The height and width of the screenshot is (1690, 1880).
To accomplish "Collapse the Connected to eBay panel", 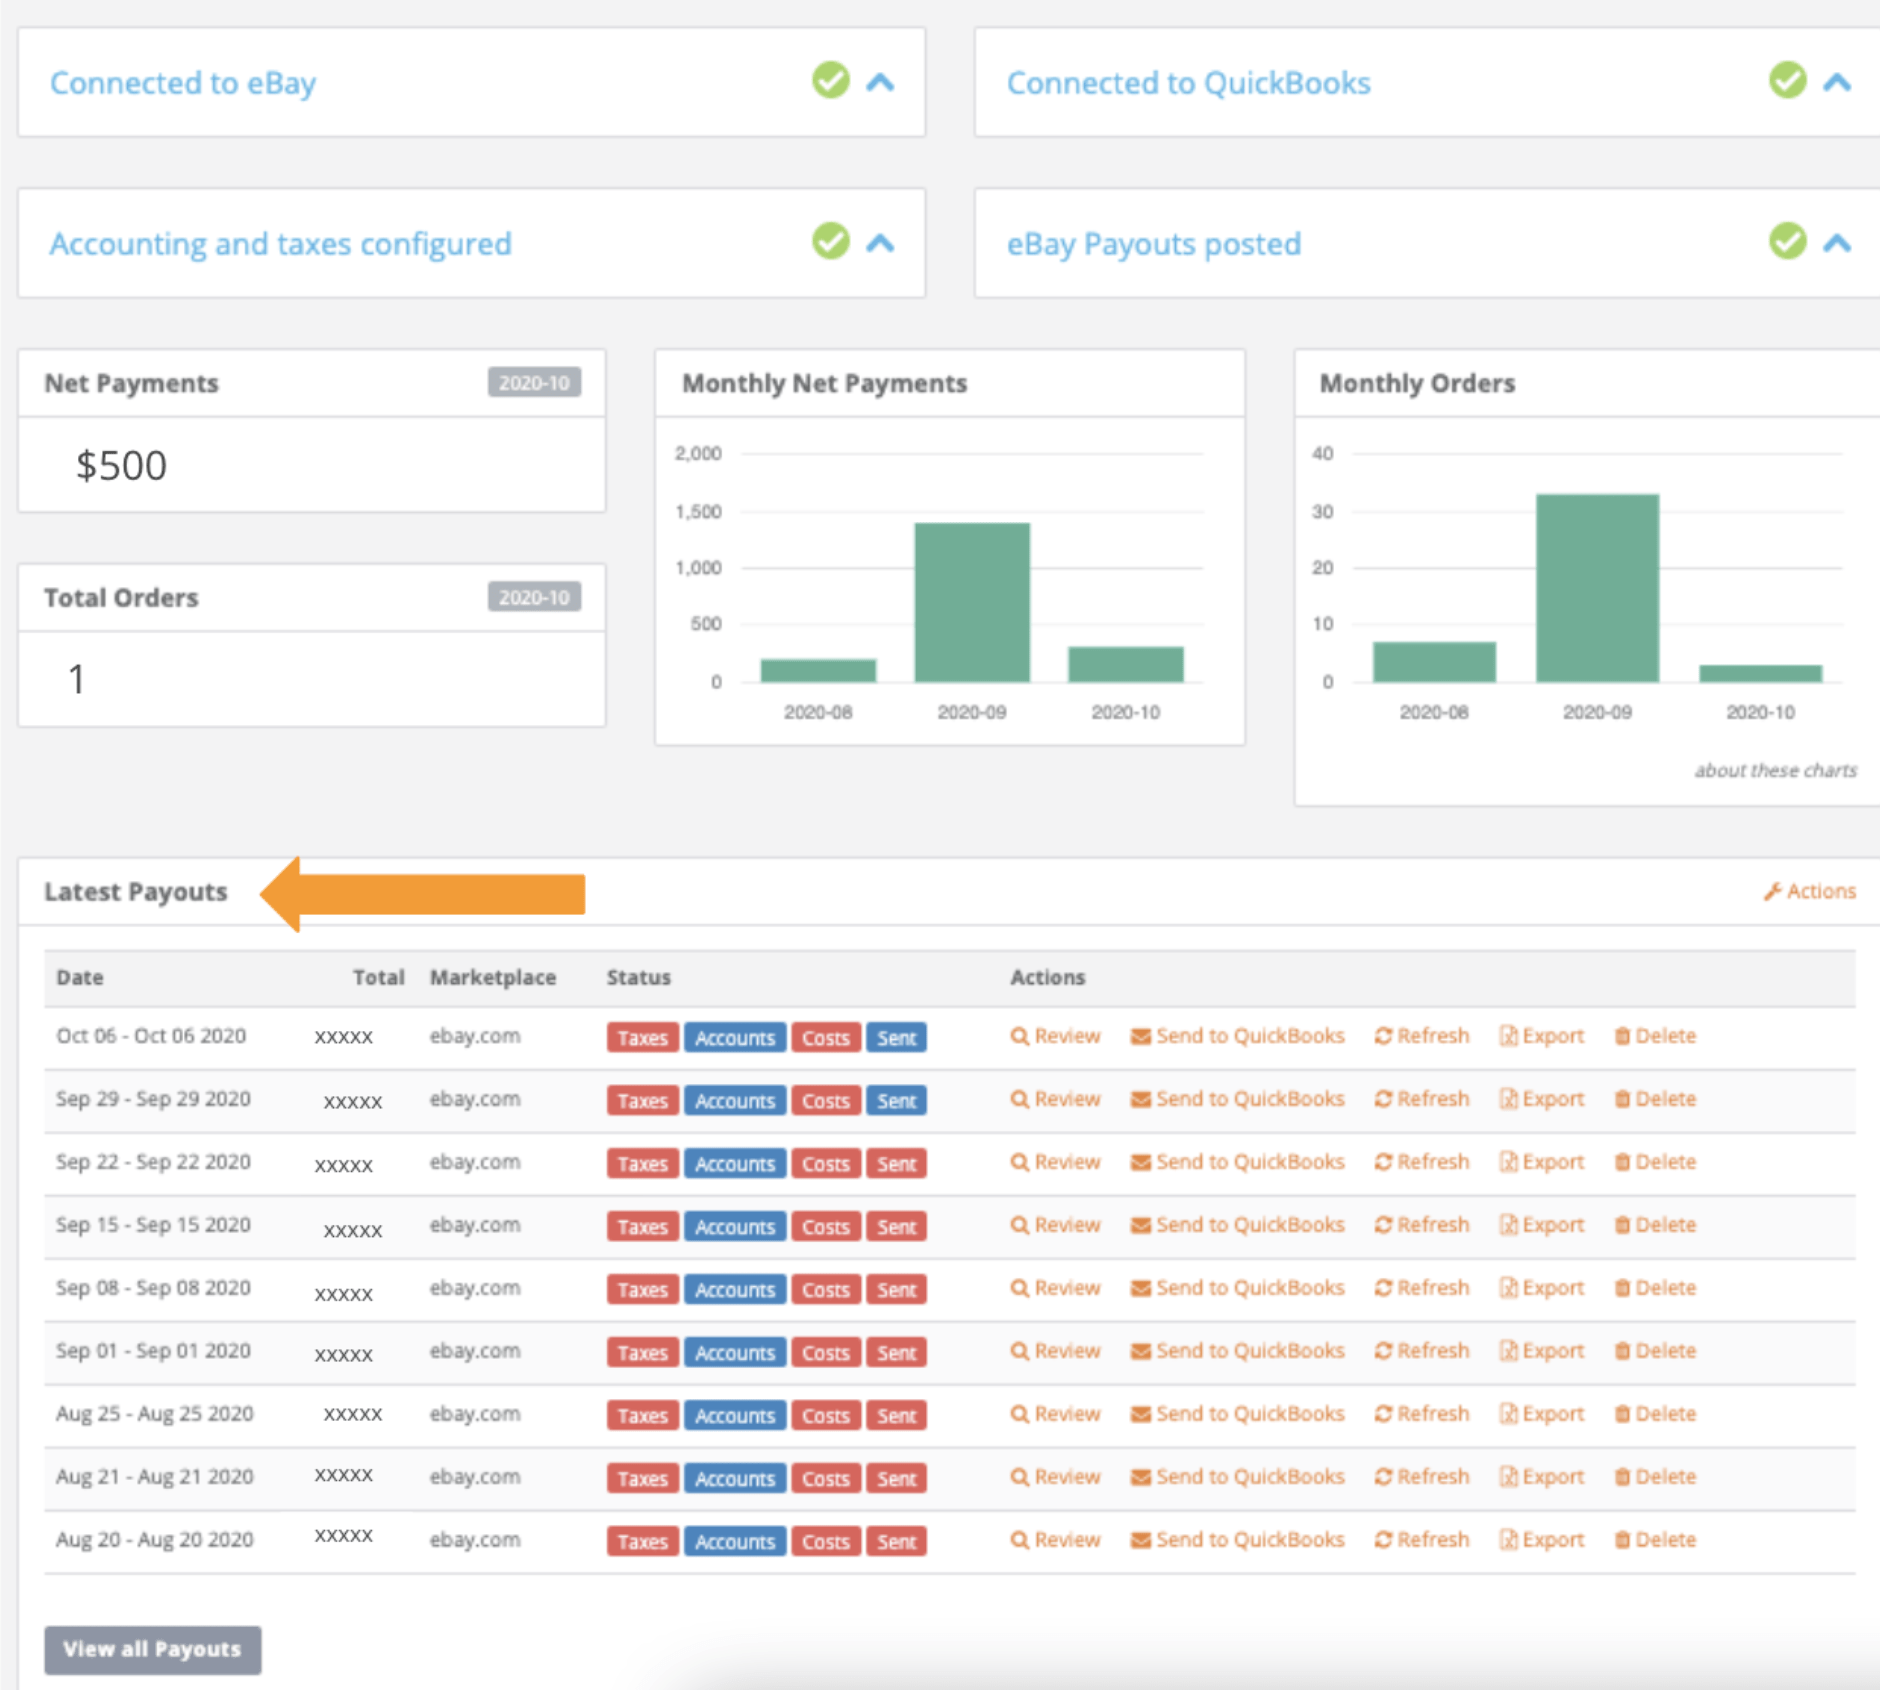I will point(880,82).
